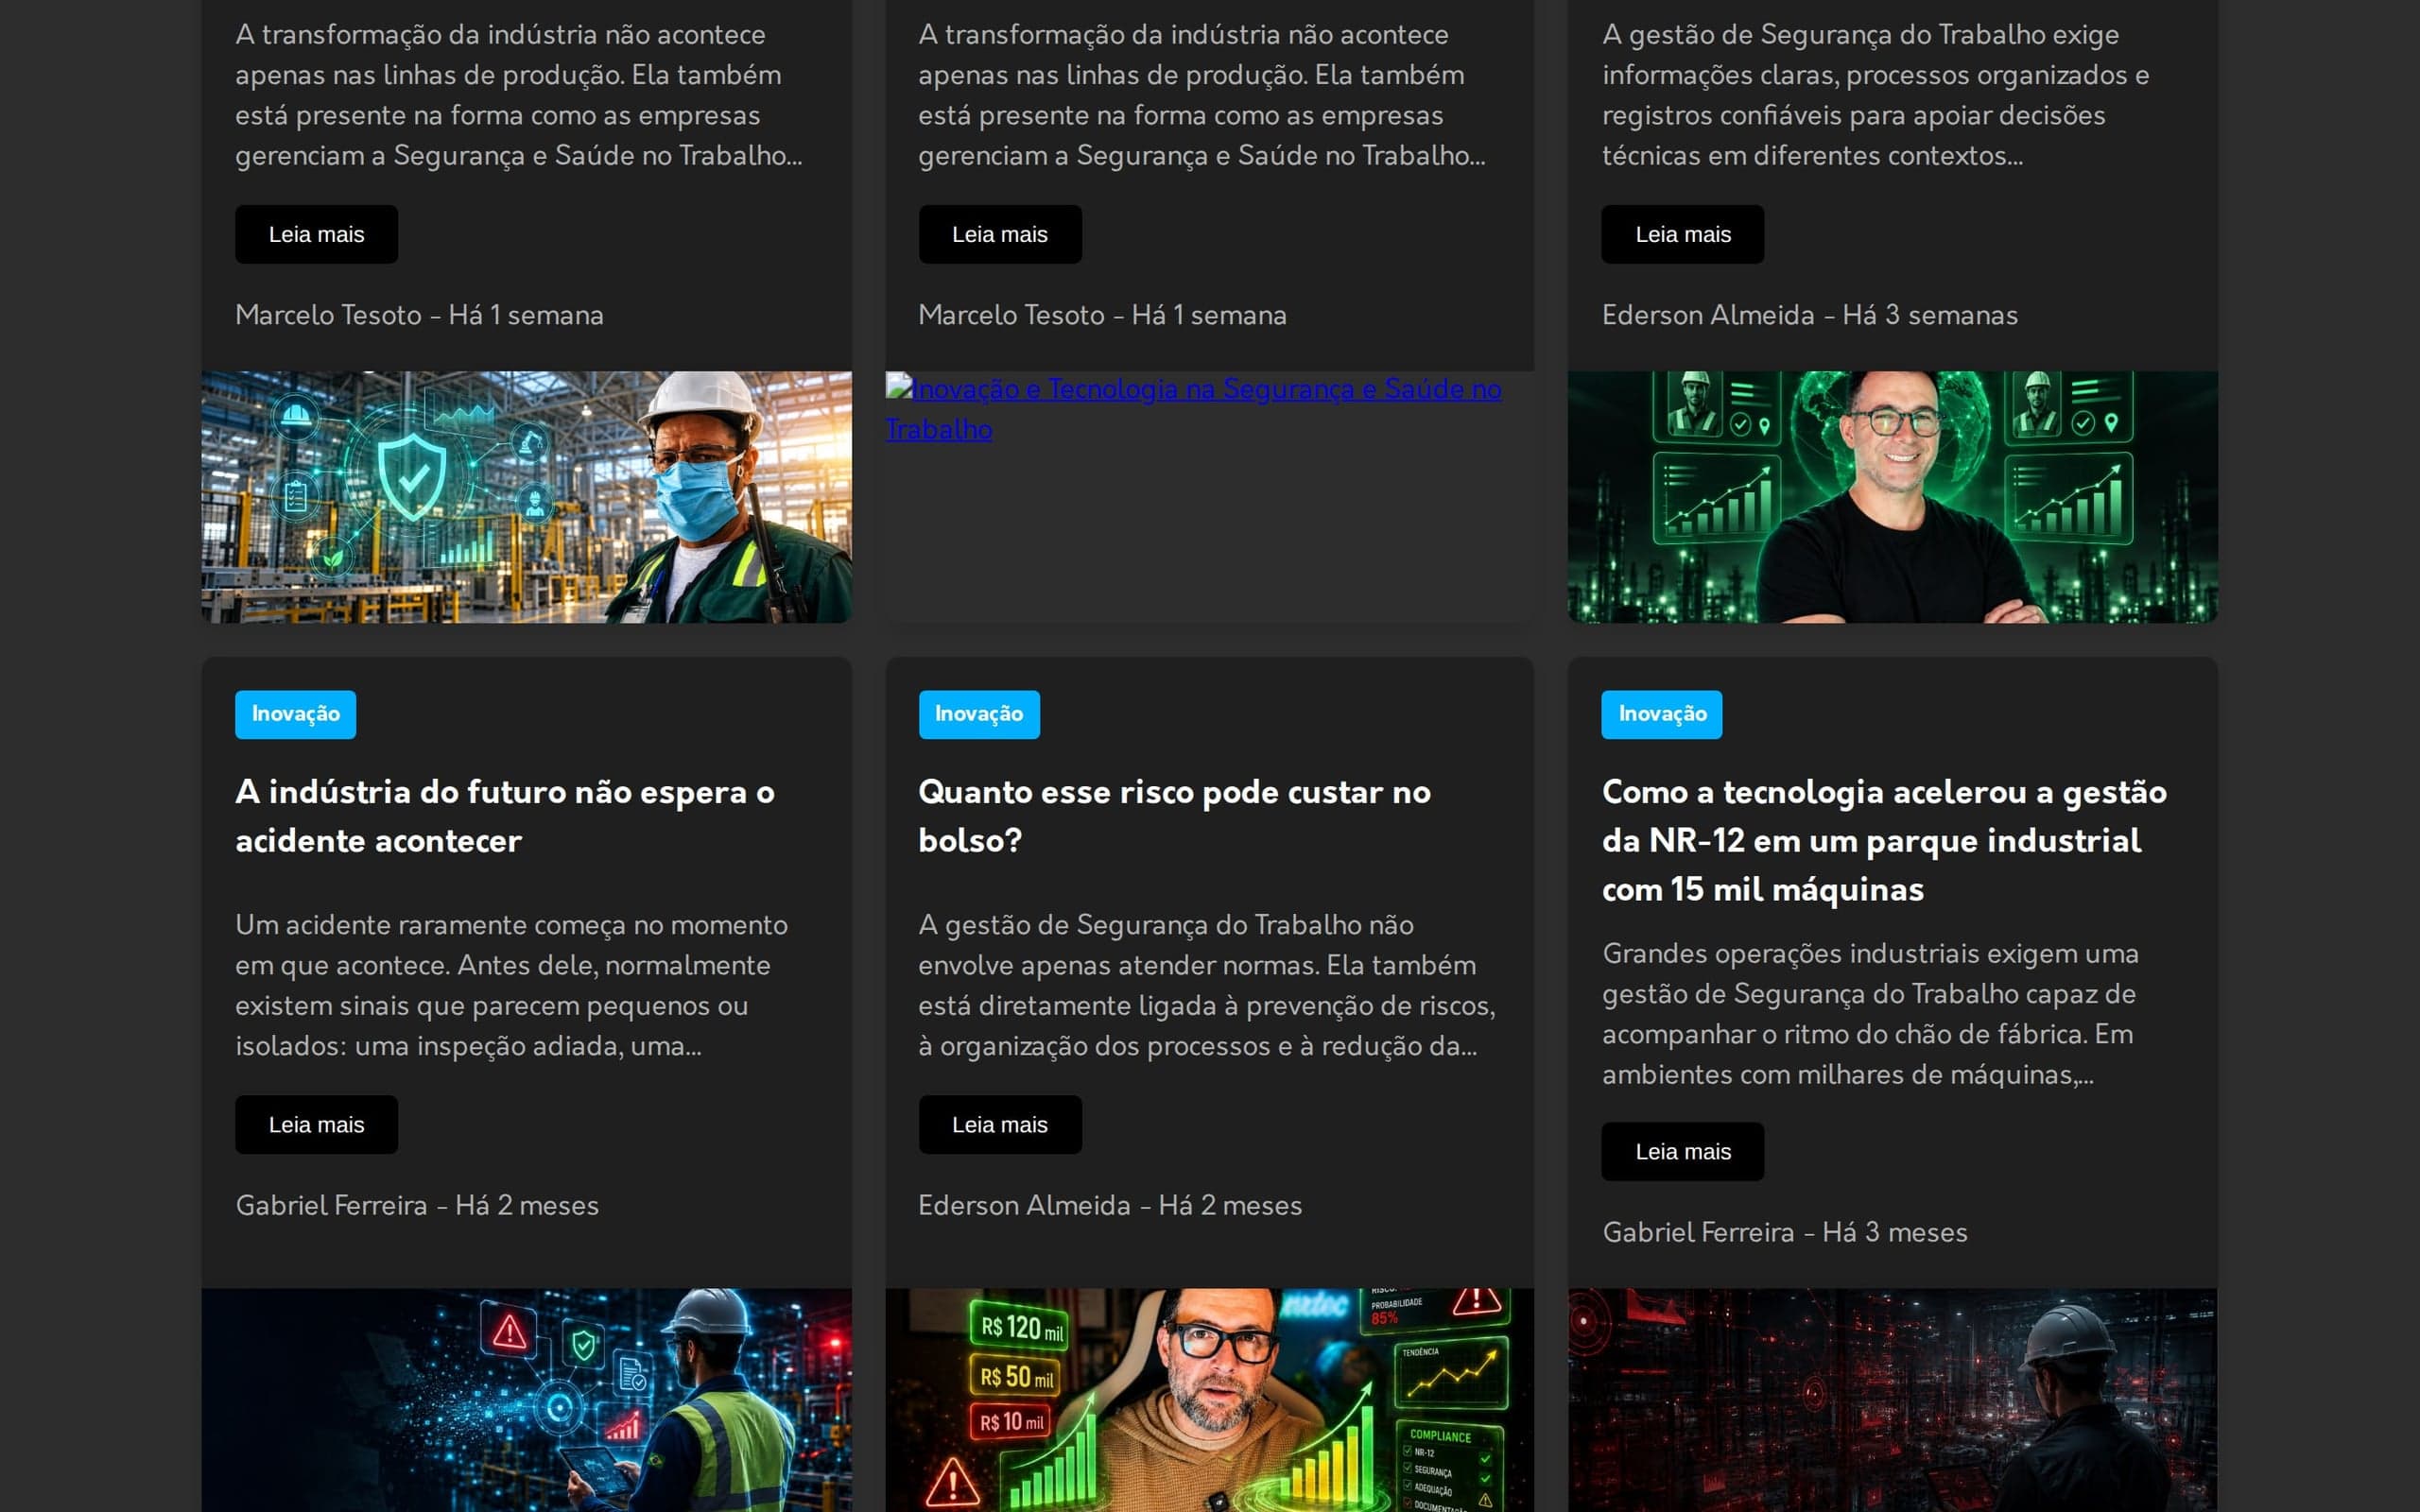Click excerpt starting 'Um acidente raramente começa'

coord(511,985)
